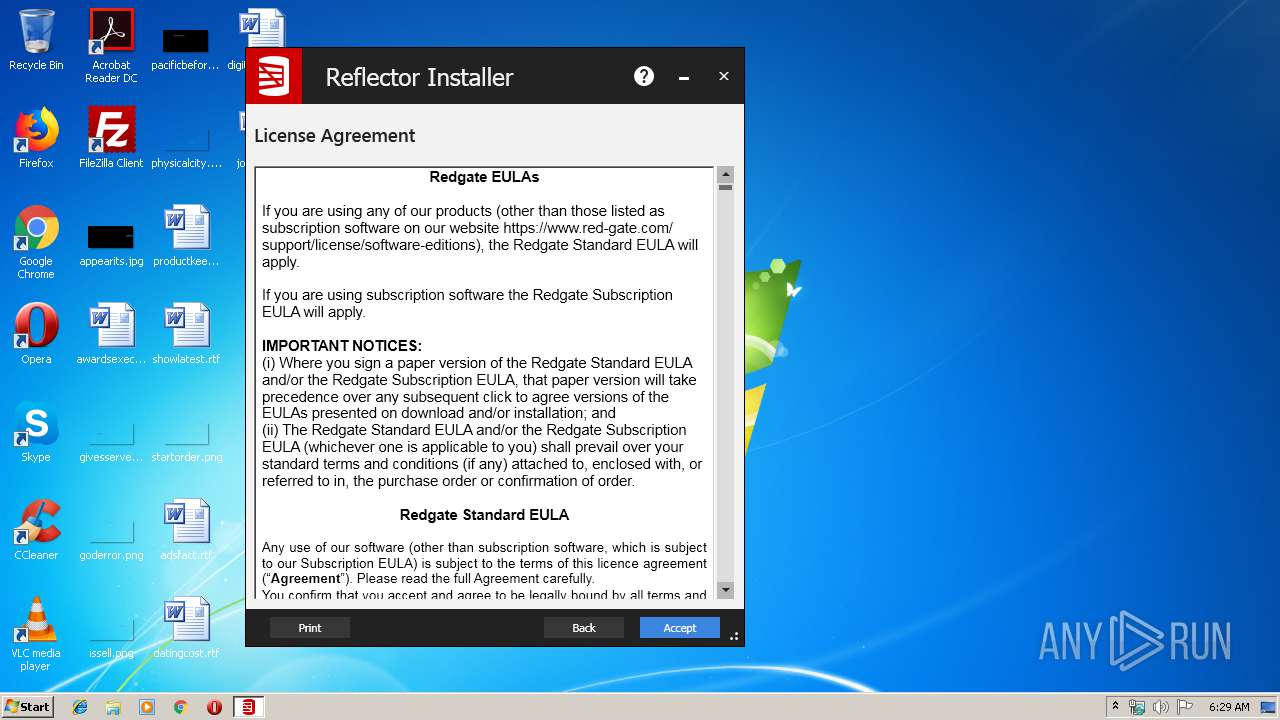
Task: Select the Google Chrome desktop shortcut
Action: pyautogui.click(x=36, y=242)
